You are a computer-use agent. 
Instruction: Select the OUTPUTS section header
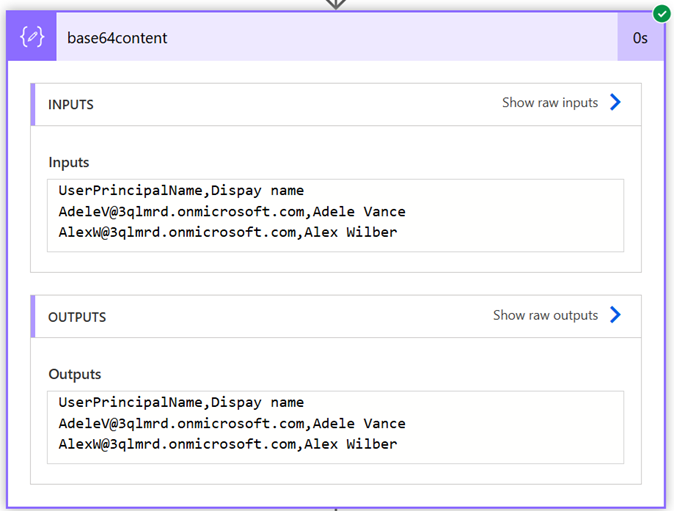click(77, 317)
